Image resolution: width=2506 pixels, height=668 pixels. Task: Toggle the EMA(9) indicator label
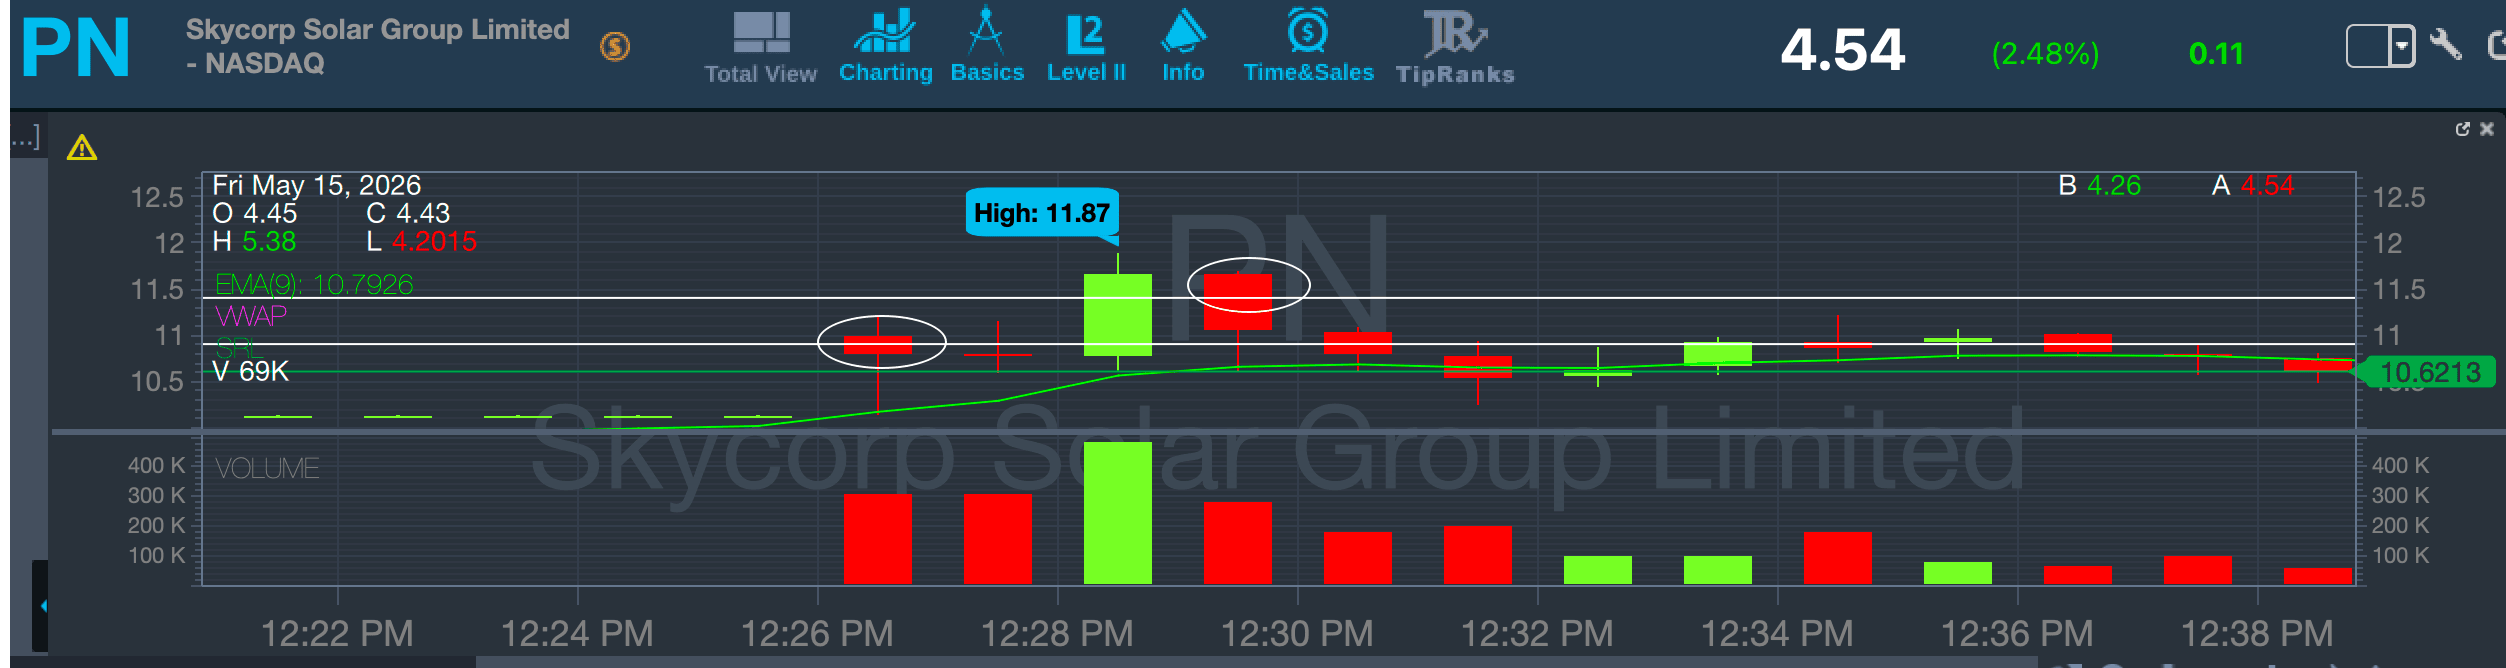click(x=314, y=285)
